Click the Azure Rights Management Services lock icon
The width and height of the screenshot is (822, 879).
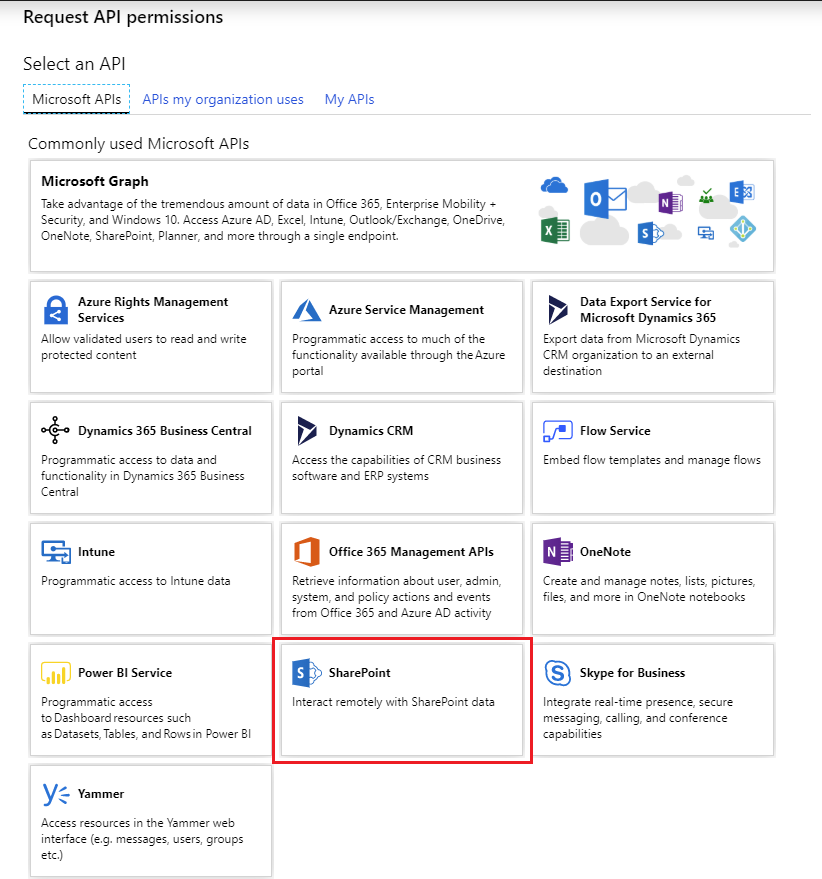coord(56,309)
